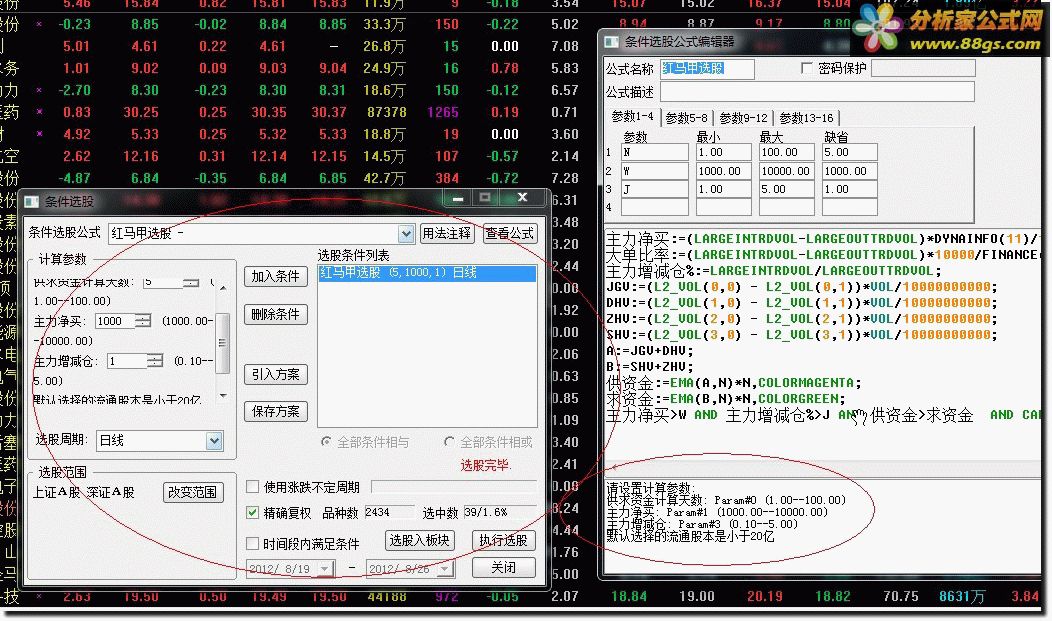The height and width of the screenshot is (621, 1052).
Task: Click volume cell 87378 in quote list
Action: pos(386,113)
